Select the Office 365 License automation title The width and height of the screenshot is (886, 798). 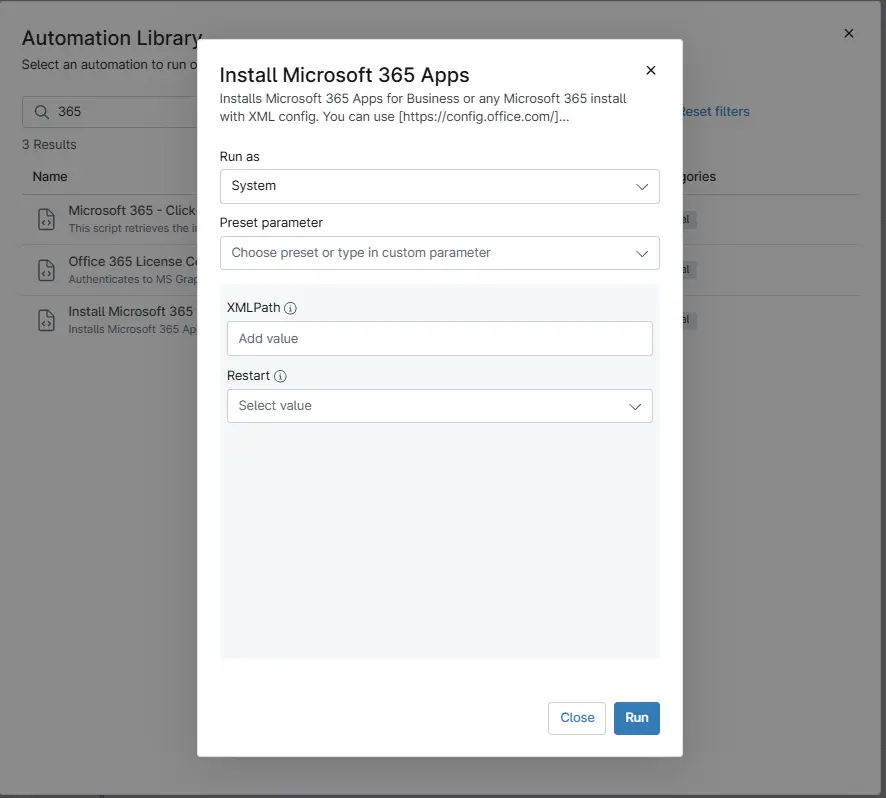[132, 262]
